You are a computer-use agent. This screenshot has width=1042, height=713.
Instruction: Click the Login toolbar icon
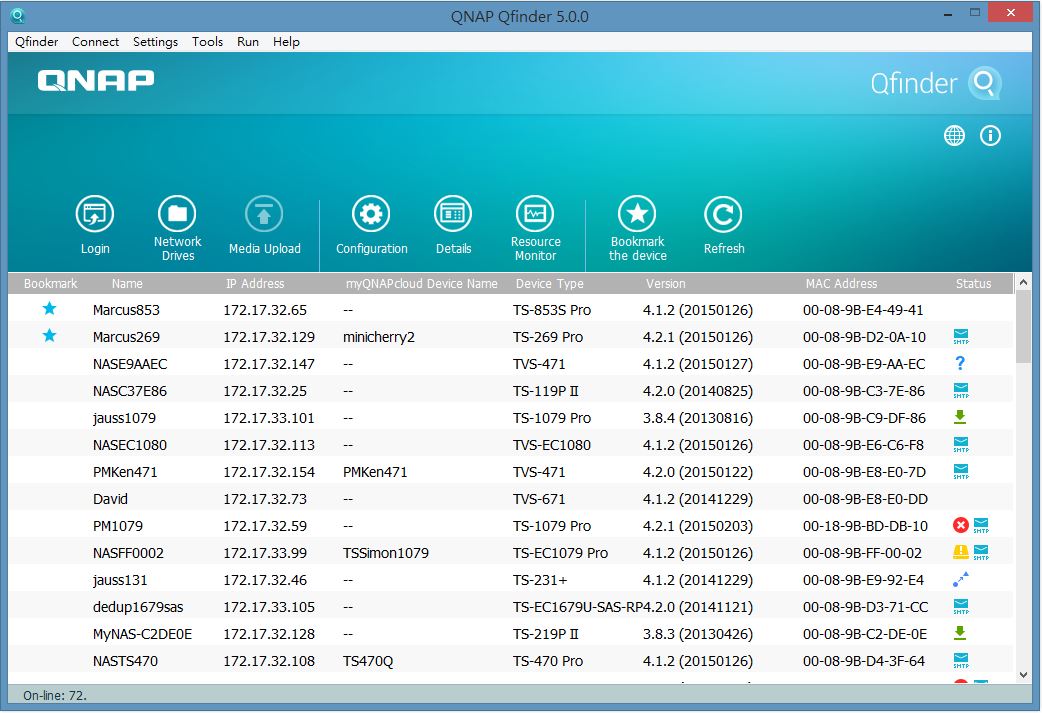(95, 214)
